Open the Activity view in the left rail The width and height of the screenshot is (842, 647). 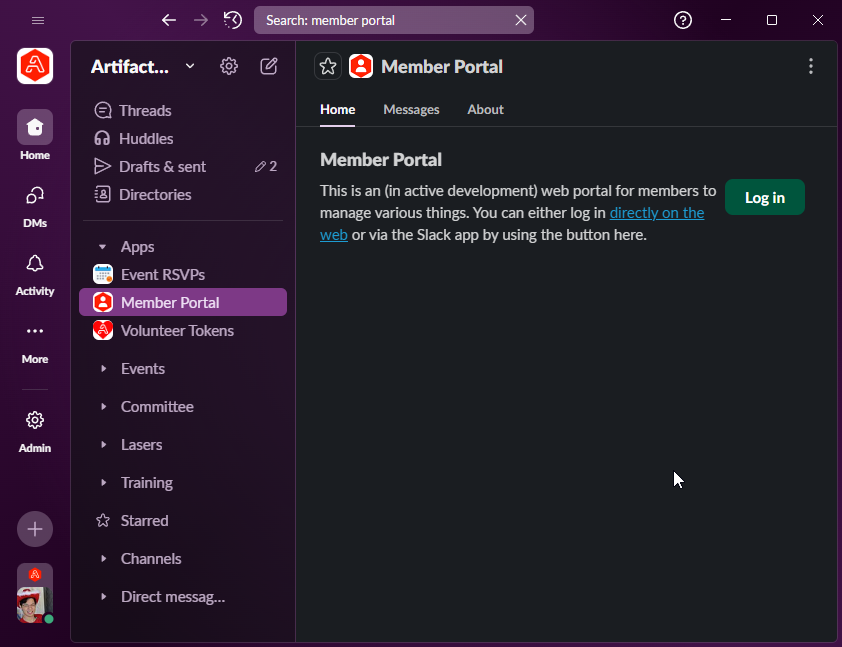pos(34,275)
